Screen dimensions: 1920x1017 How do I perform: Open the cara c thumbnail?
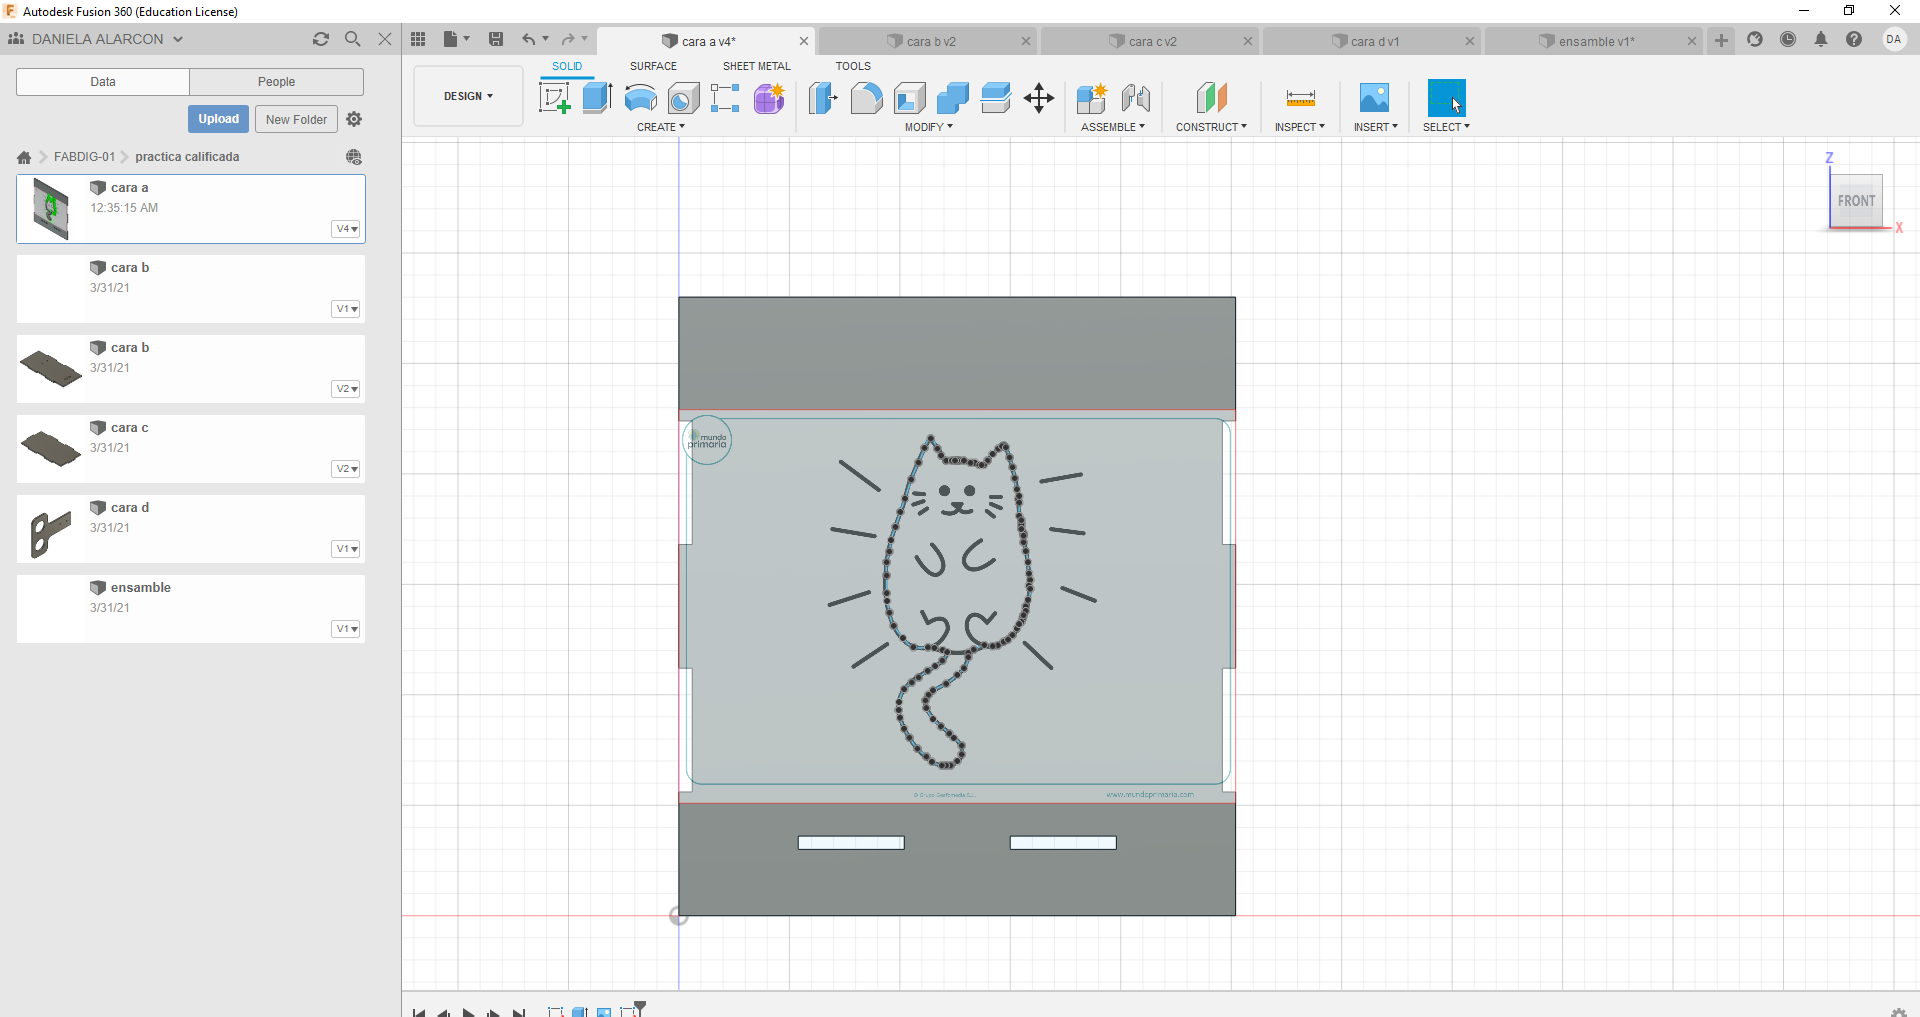click(x=51, y=448)
